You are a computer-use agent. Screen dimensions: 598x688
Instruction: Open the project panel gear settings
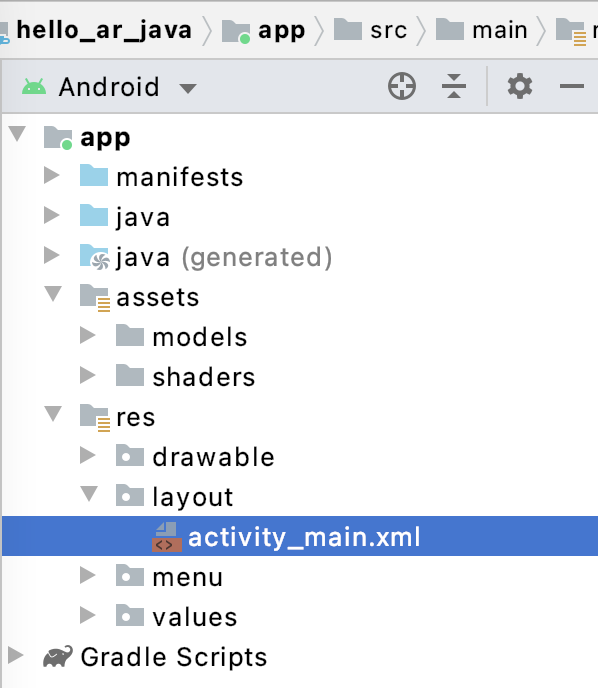(520, 86)
